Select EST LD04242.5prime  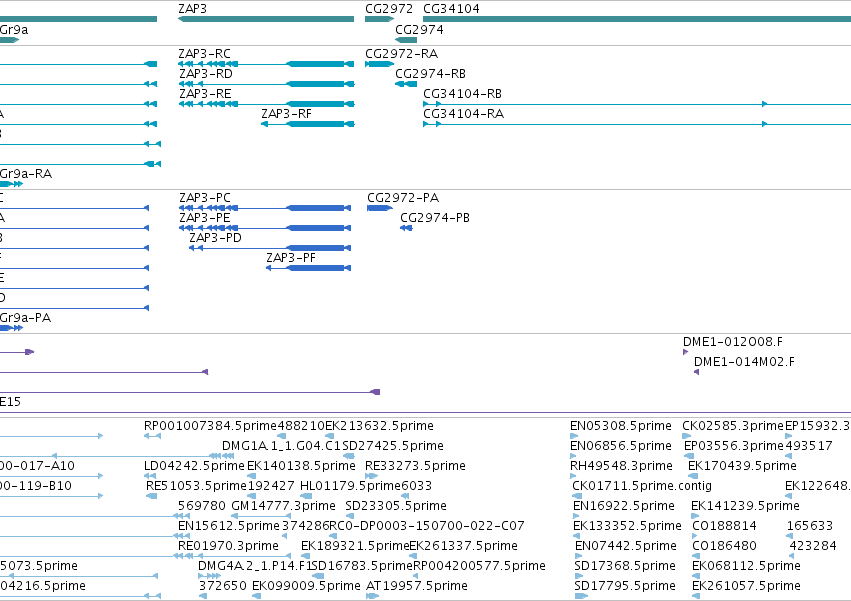pyautogui.click(x=194, y=466)
